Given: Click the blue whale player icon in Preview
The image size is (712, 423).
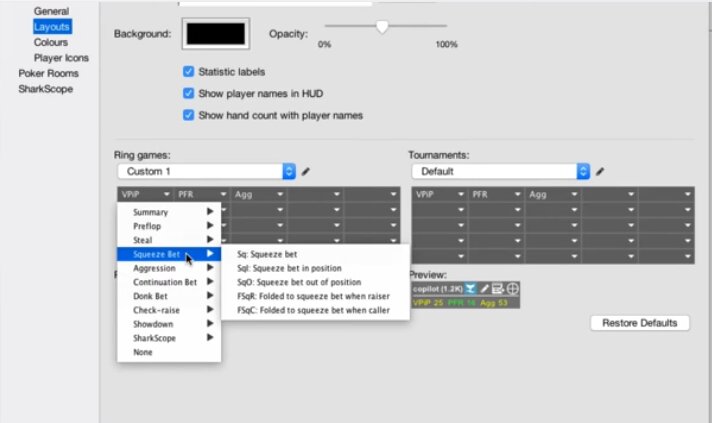Looking at the screenshot, I should click(x=470, y=289).
